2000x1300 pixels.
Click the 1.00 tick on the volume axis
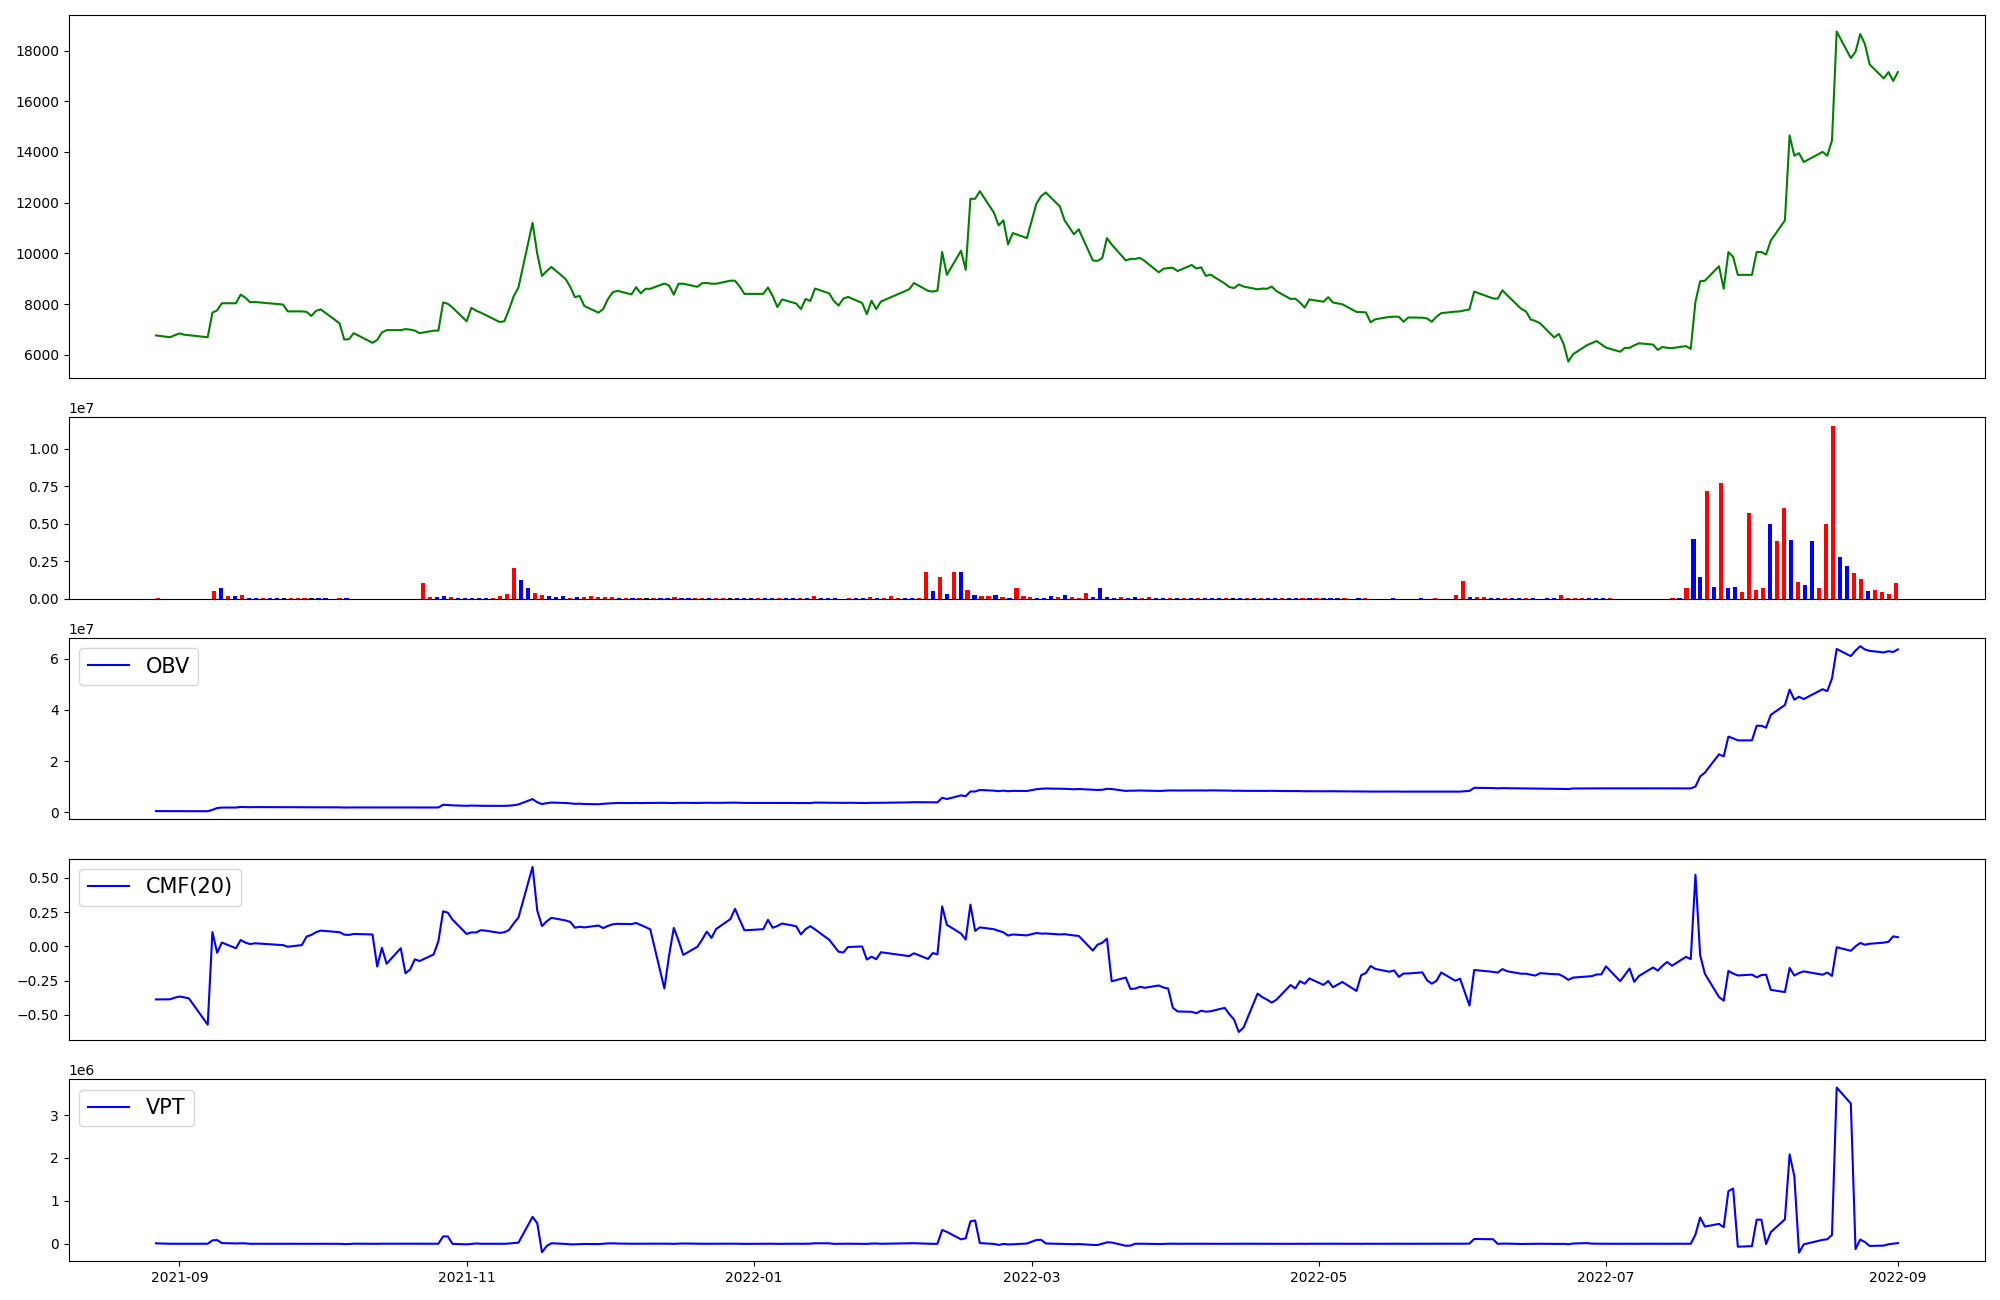[44, 450]
